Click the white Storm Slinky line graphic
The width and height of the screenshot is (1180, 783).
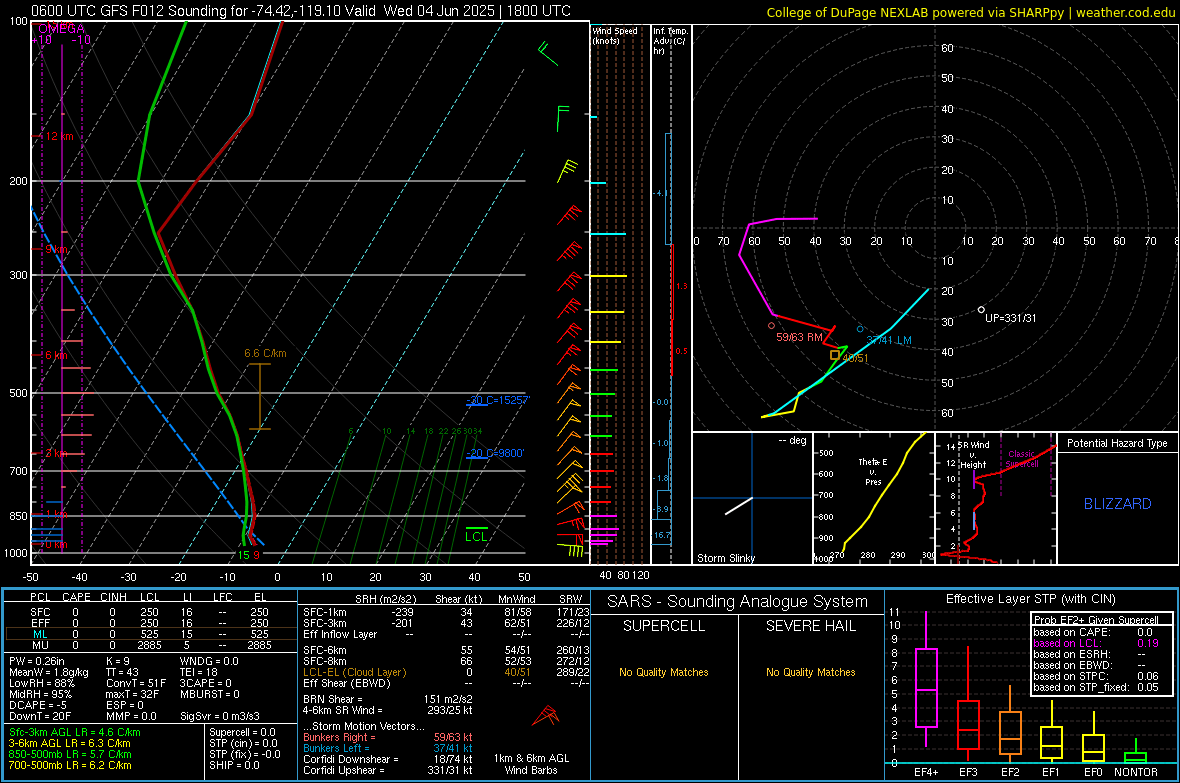point(738,506)
